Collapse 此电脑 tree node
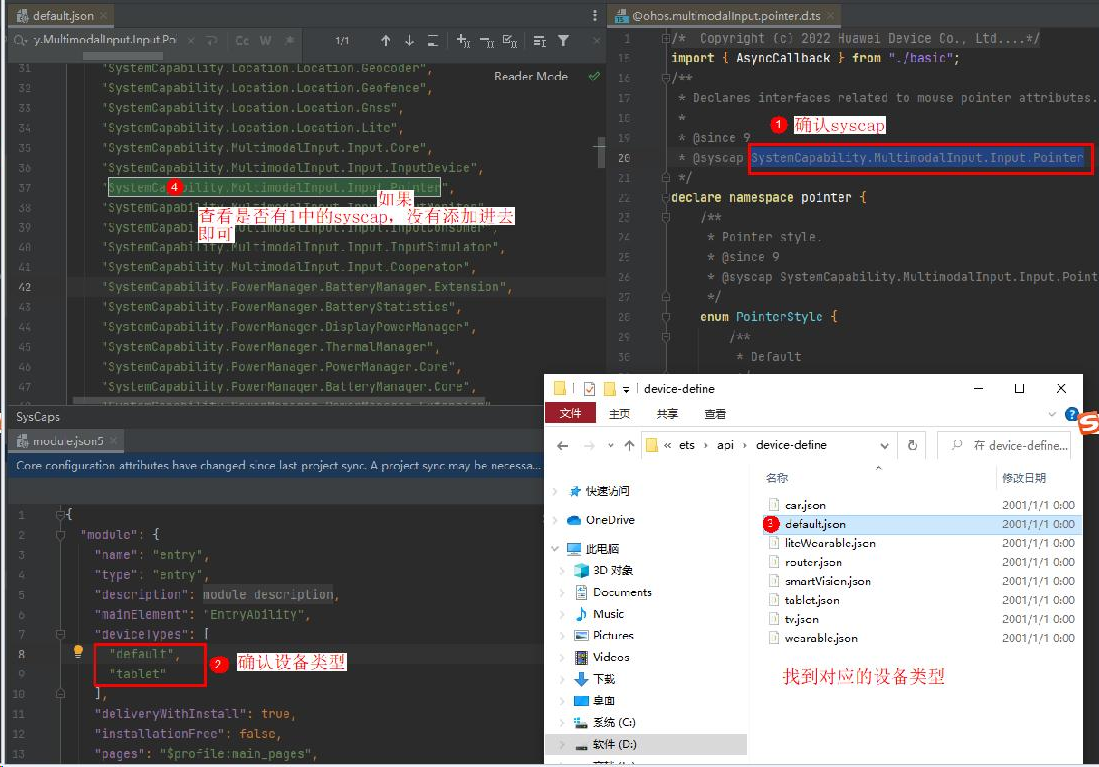The height and width of the screenshot is (767, 1099). coord(555,548)
